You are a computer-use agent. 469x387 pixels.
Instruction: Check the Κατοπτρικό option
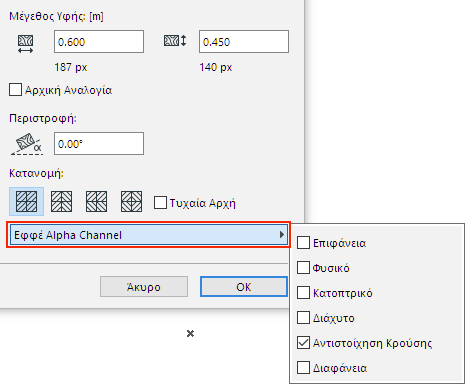click(303, 293)
